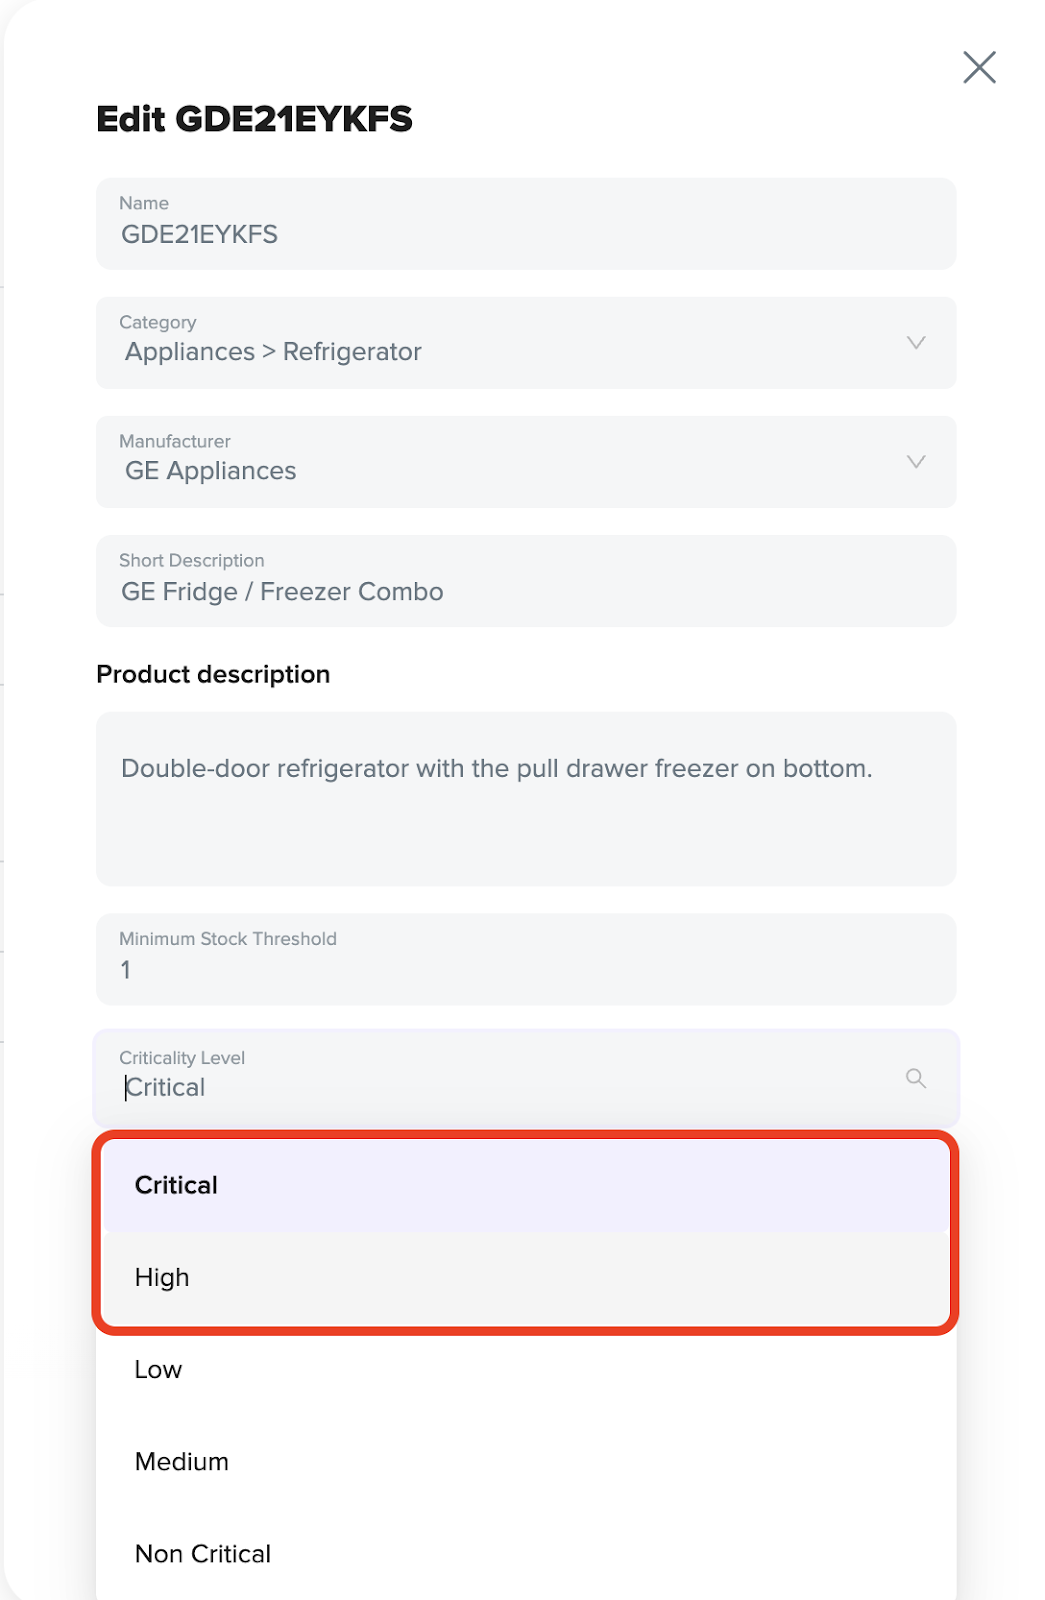Open the Appliances > Refrigerator category selector
This screenshot has height=1600, width=1045.
[526, 343]
